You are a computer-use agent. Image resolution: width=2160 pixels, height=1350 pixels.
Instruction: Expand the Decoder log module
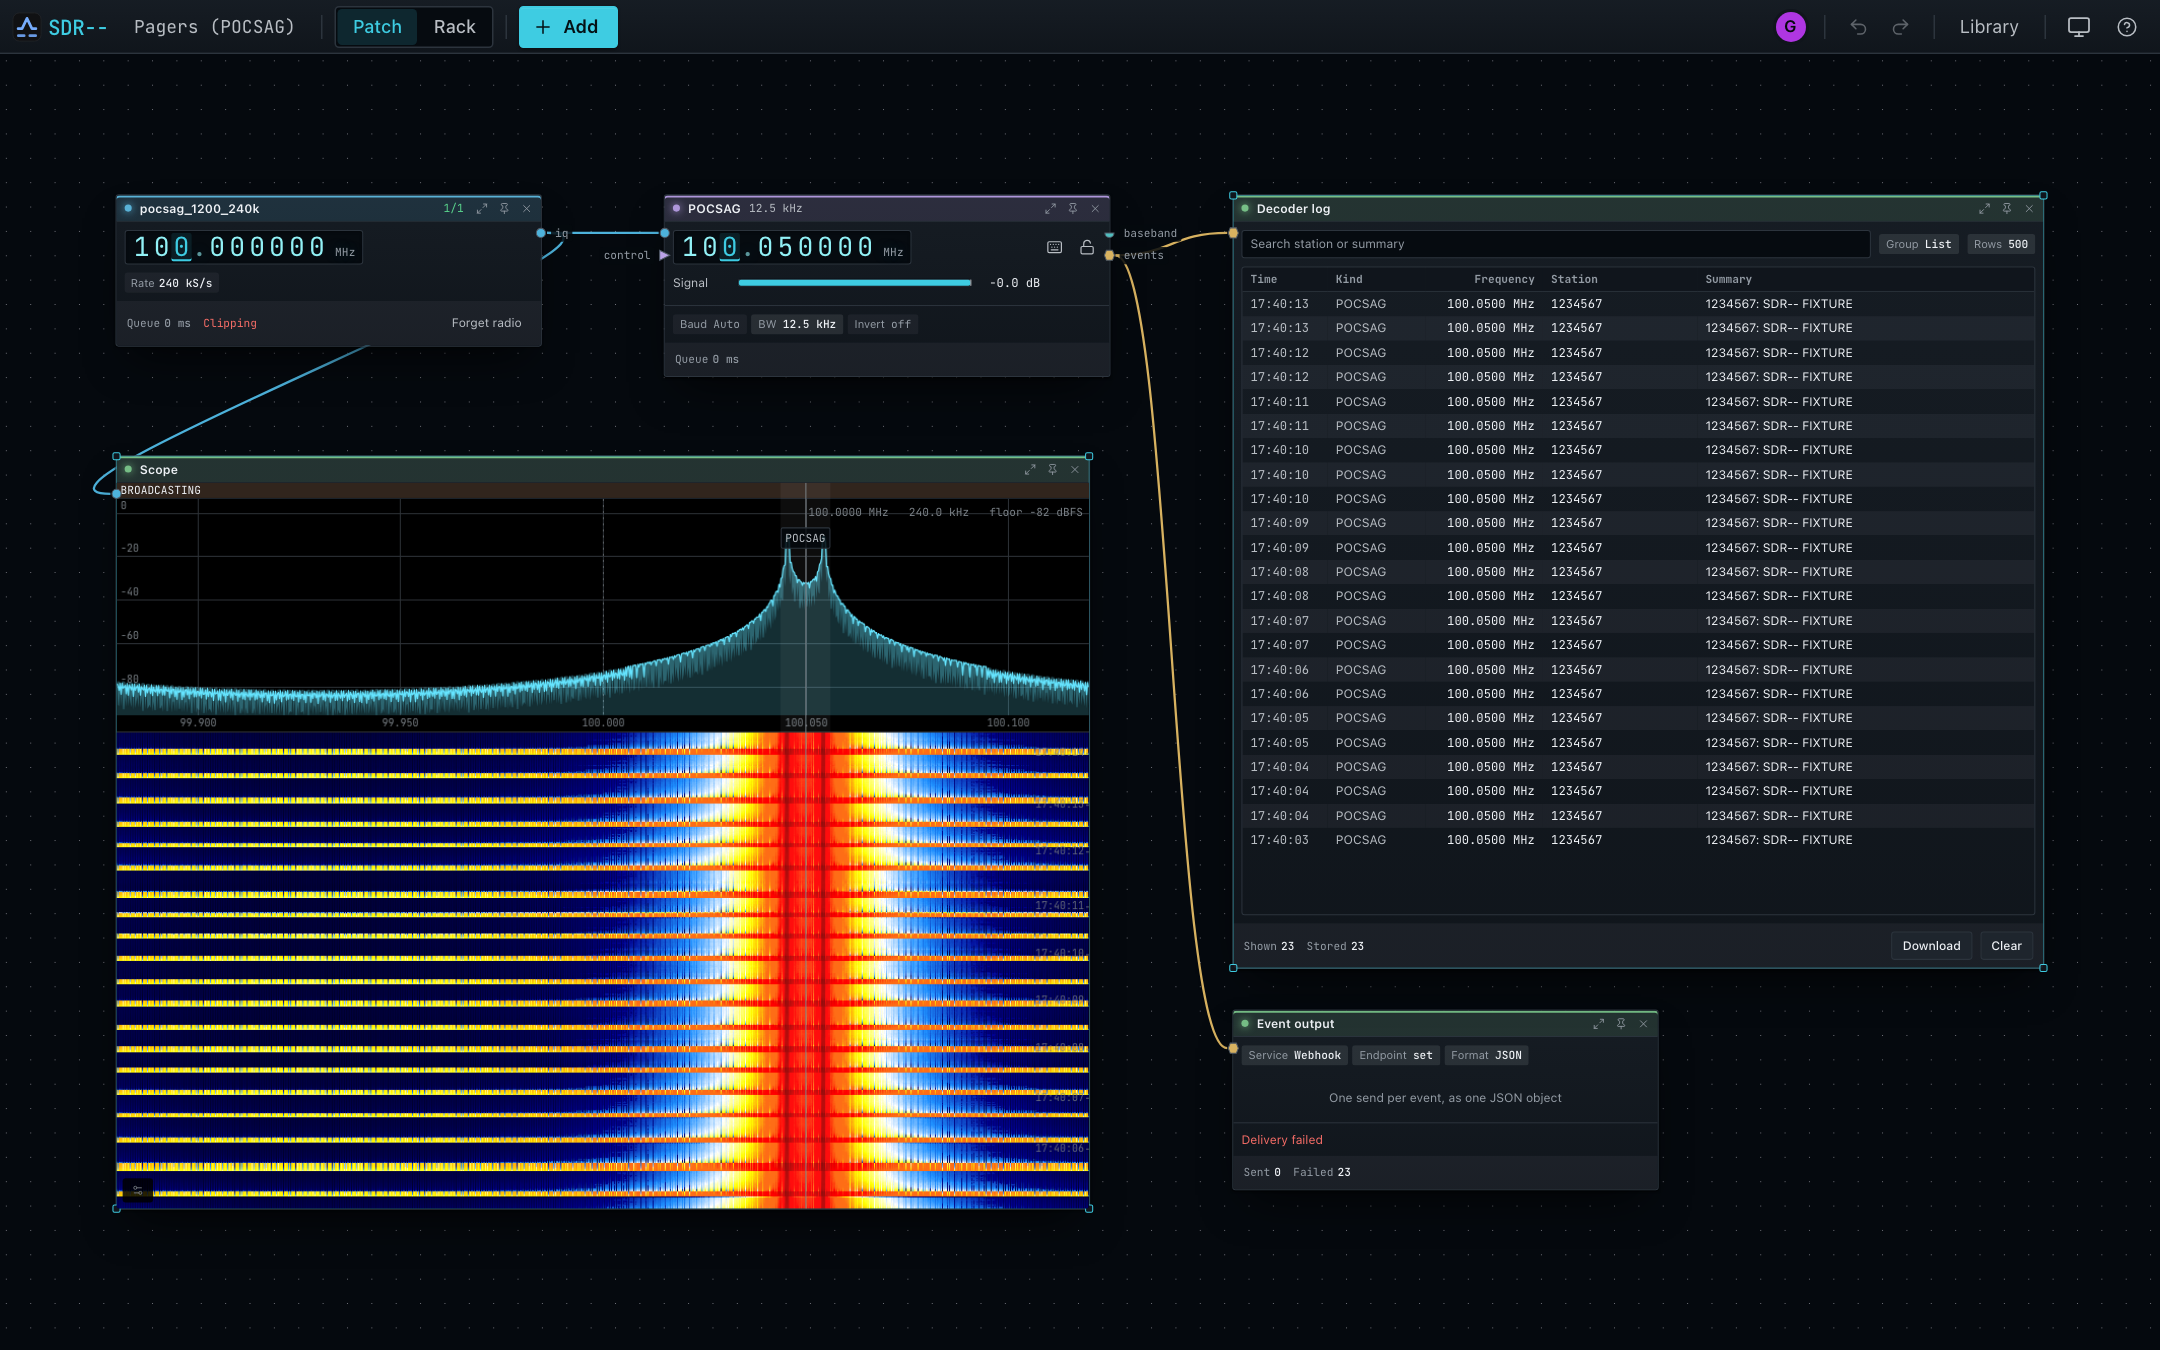[1984, 209]
